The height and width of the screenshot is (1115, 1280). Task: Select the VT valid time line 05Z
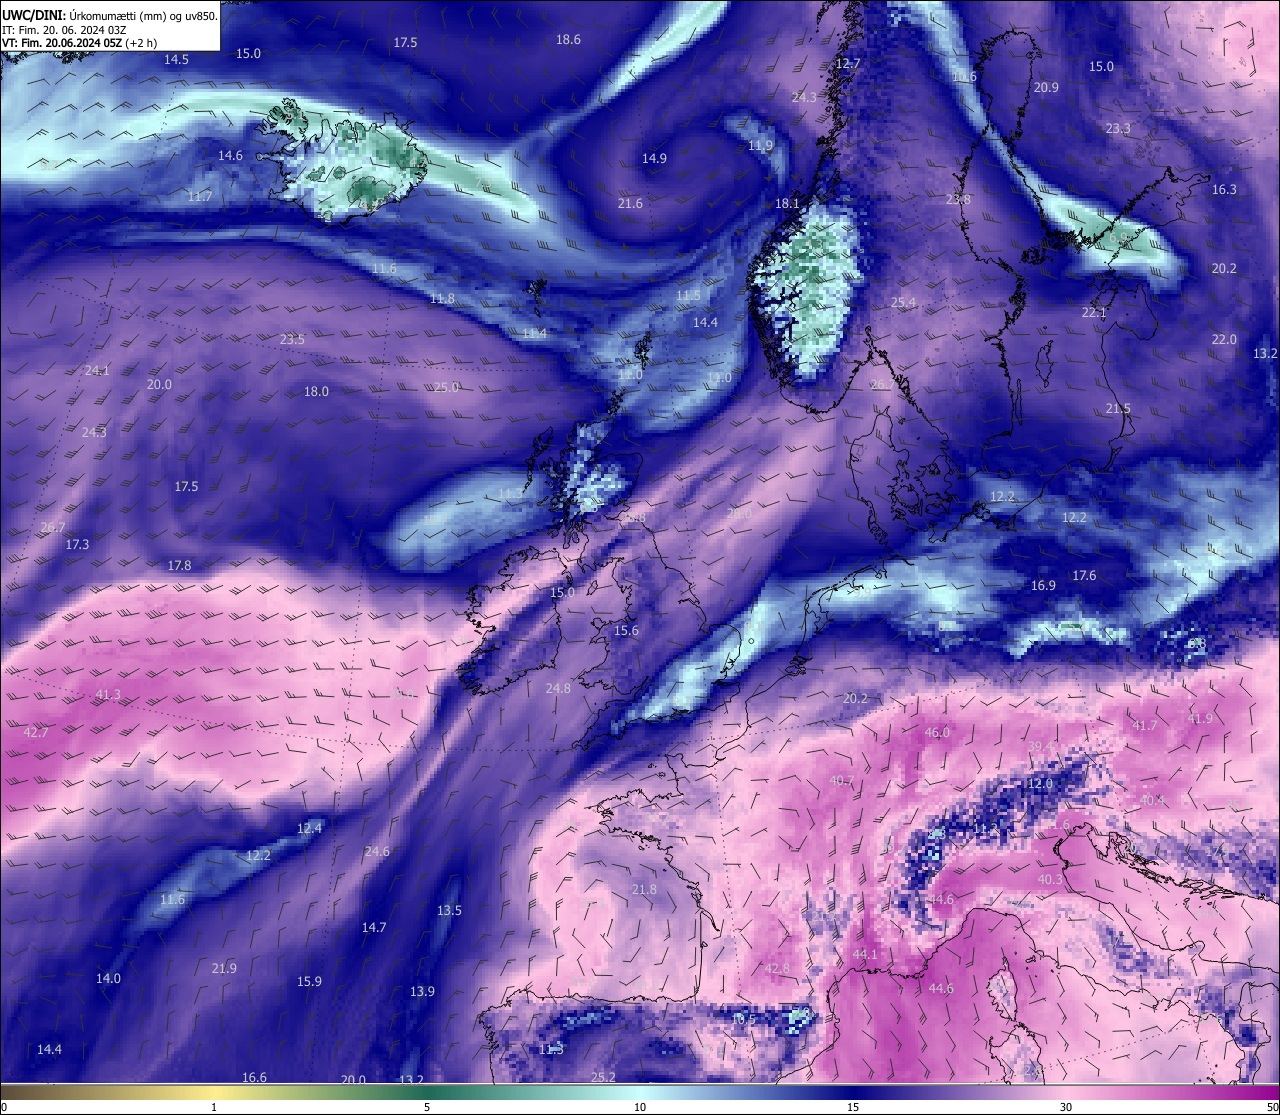coord(79,43)
